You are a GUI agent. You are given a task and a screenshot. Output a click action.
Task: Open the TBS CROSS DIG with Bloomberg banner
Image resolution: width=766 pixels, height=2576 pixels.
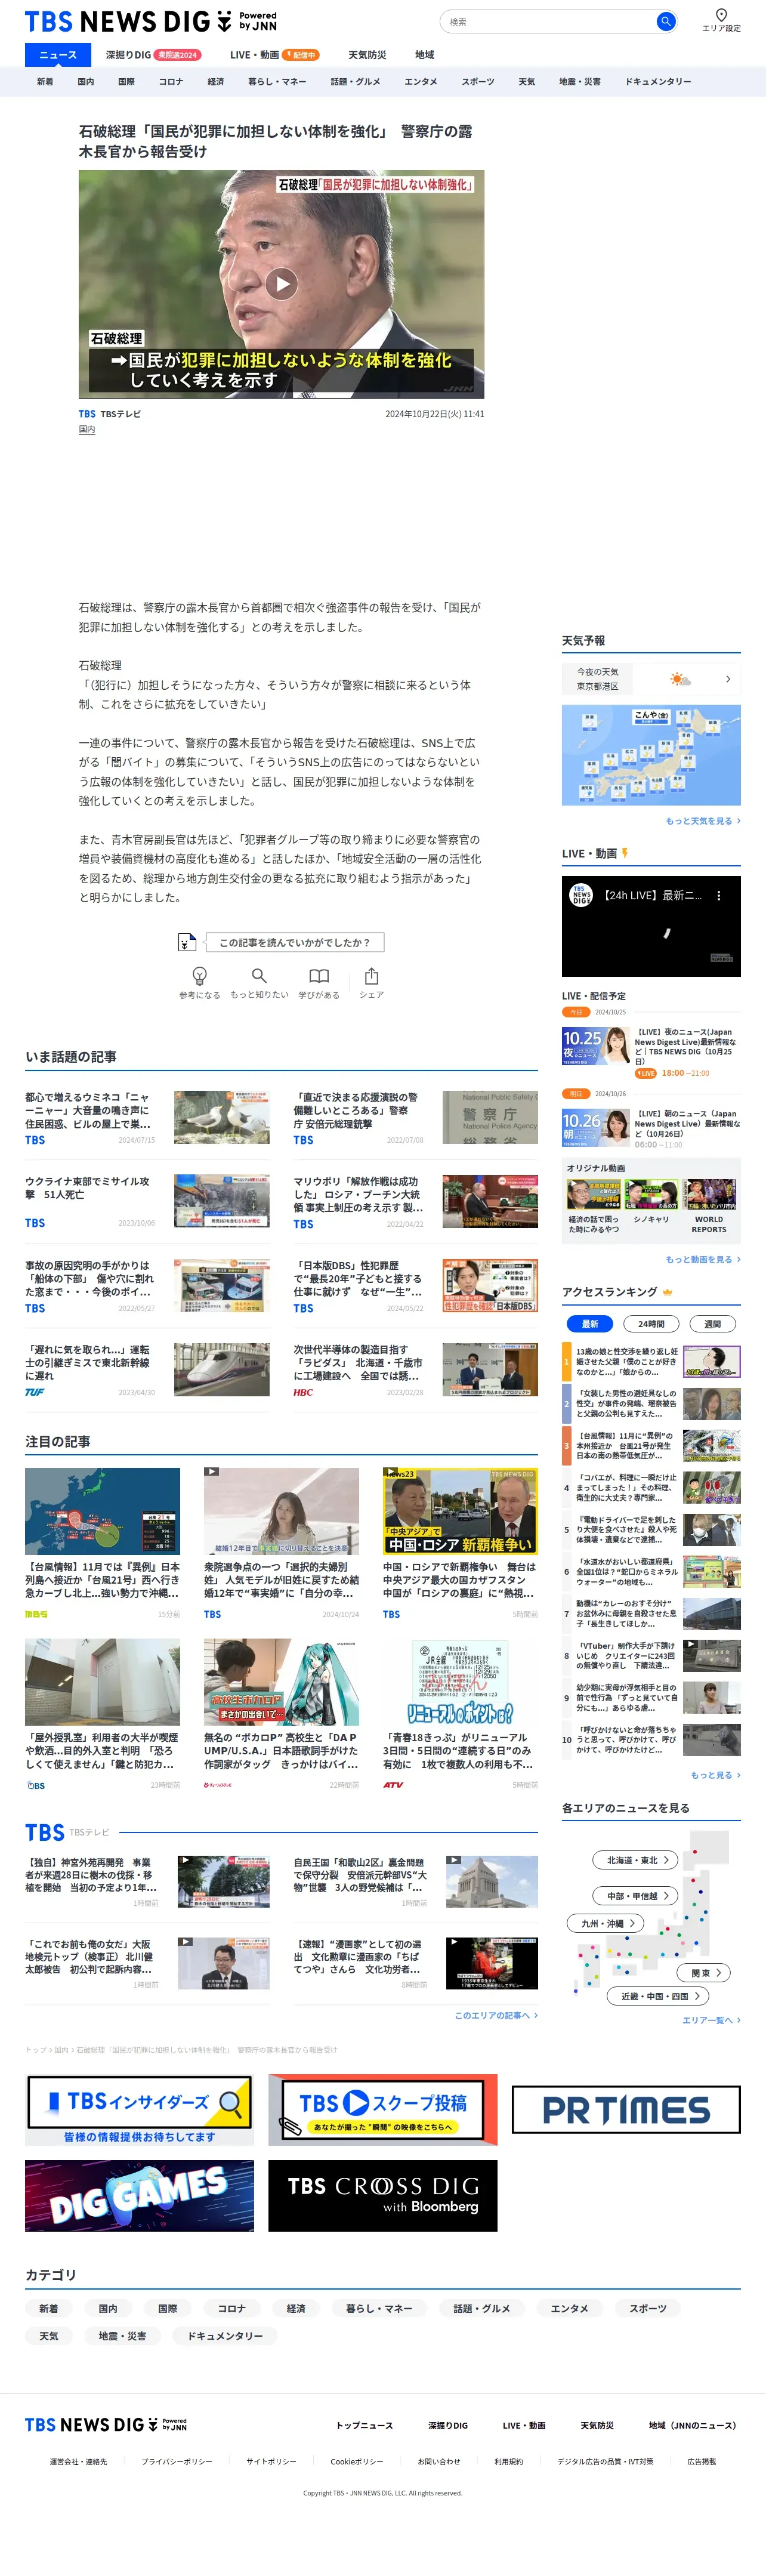click(382, 2195)
